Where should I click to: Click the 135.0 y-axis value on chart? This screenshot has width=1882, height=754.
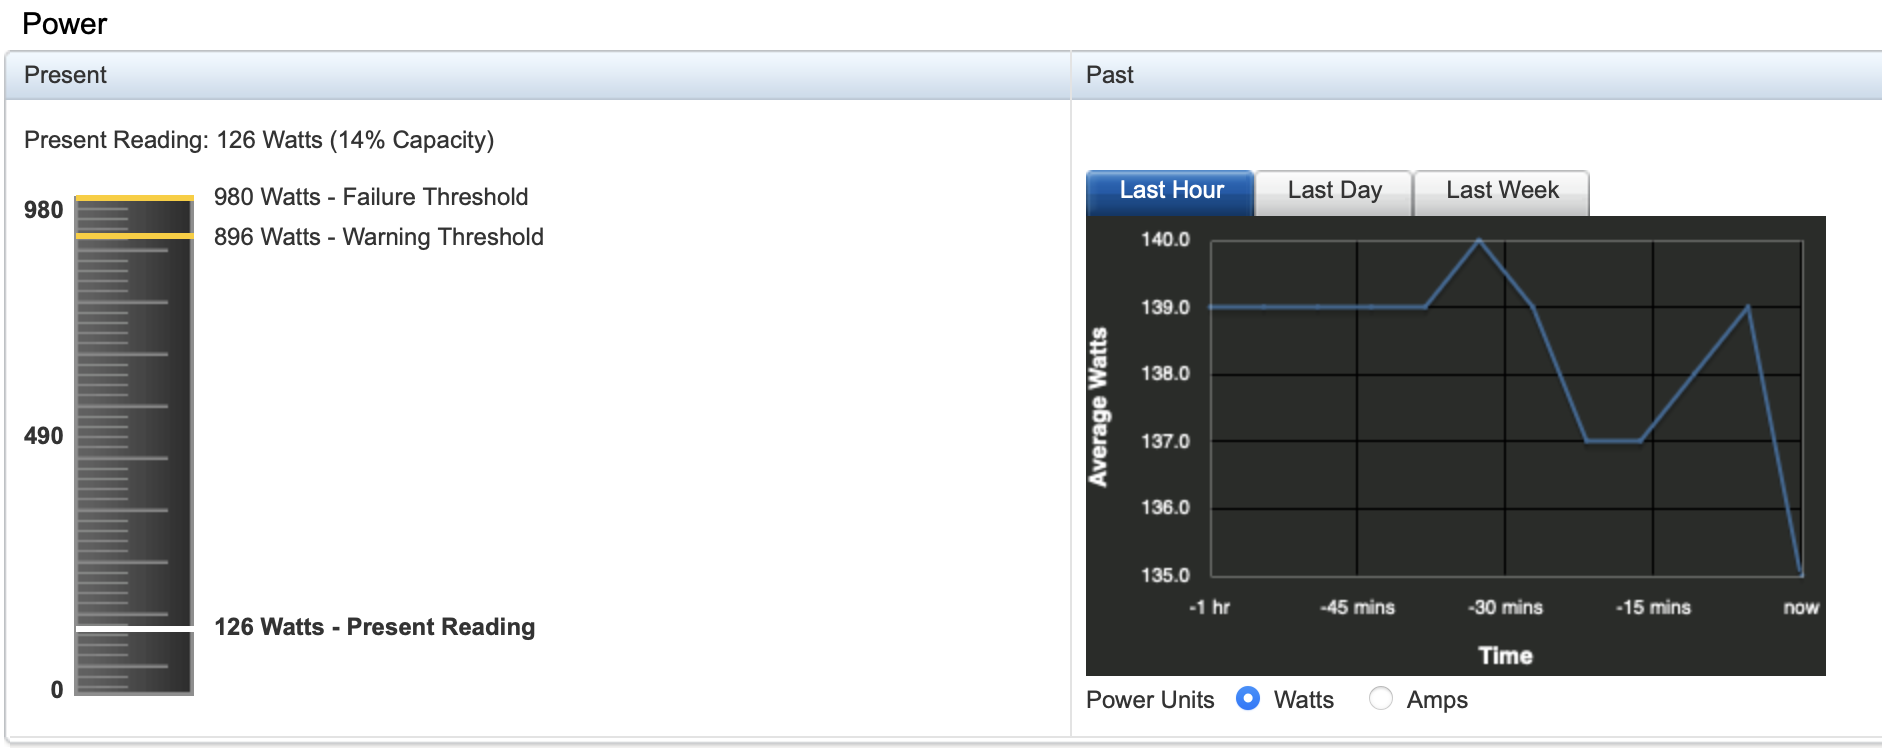click(1165, 575)
